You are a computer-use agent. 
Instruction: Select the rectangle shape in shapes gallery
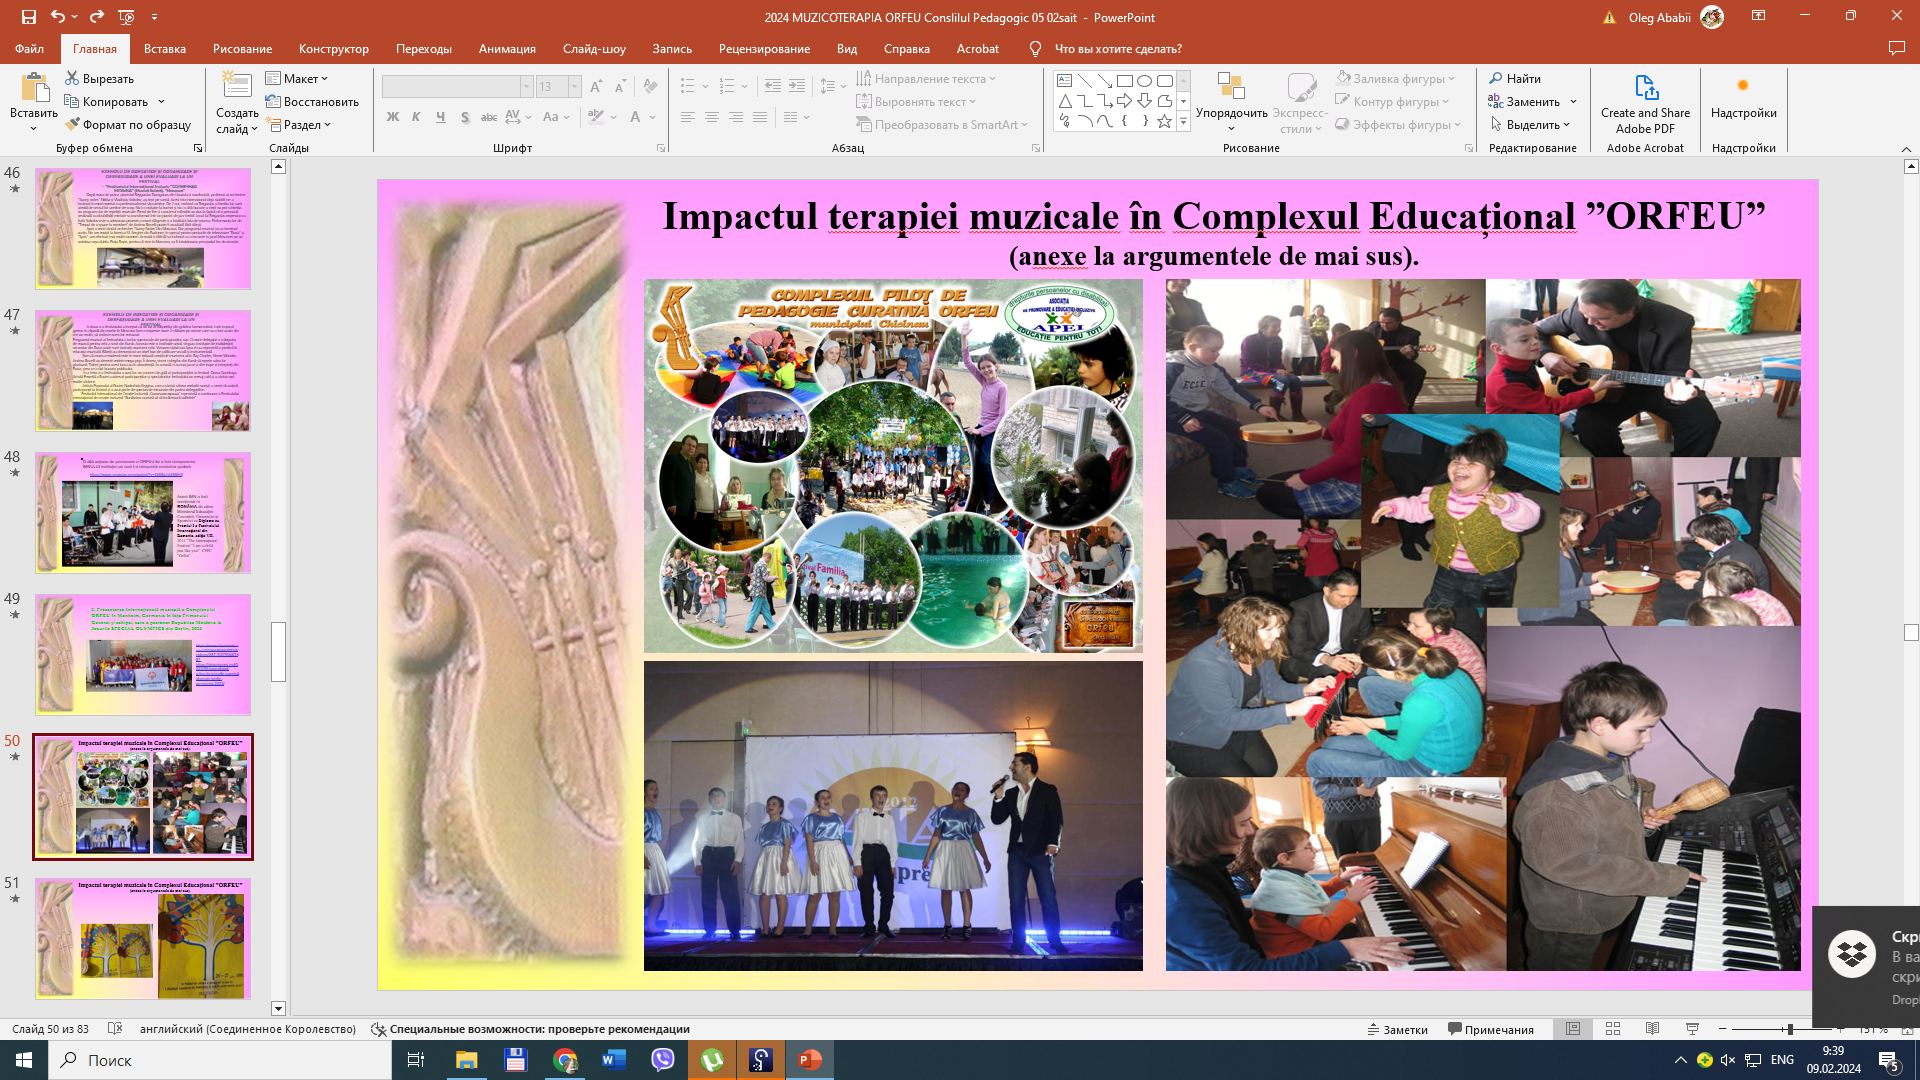pyautogui.click(x=1124, y=81)
